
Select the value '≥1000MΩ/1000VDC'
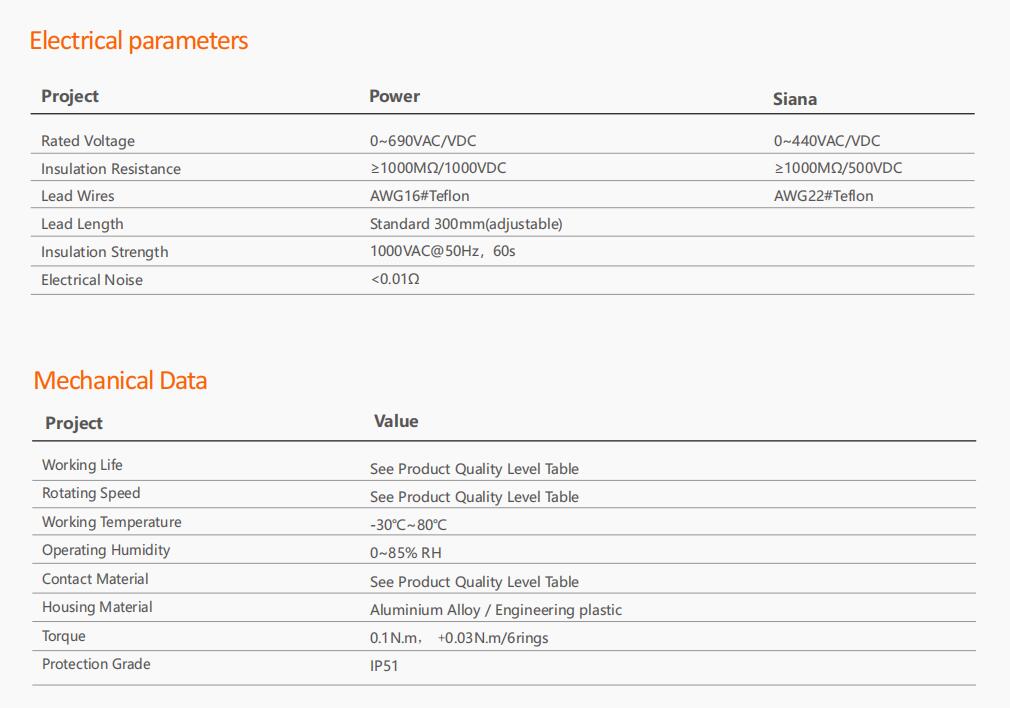coord(438,168)
